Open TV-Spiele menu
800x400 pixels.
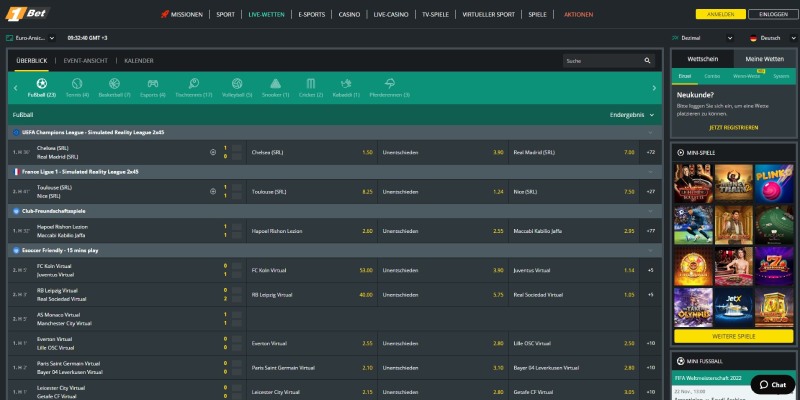pyautogui.click(x=435, y=15)
